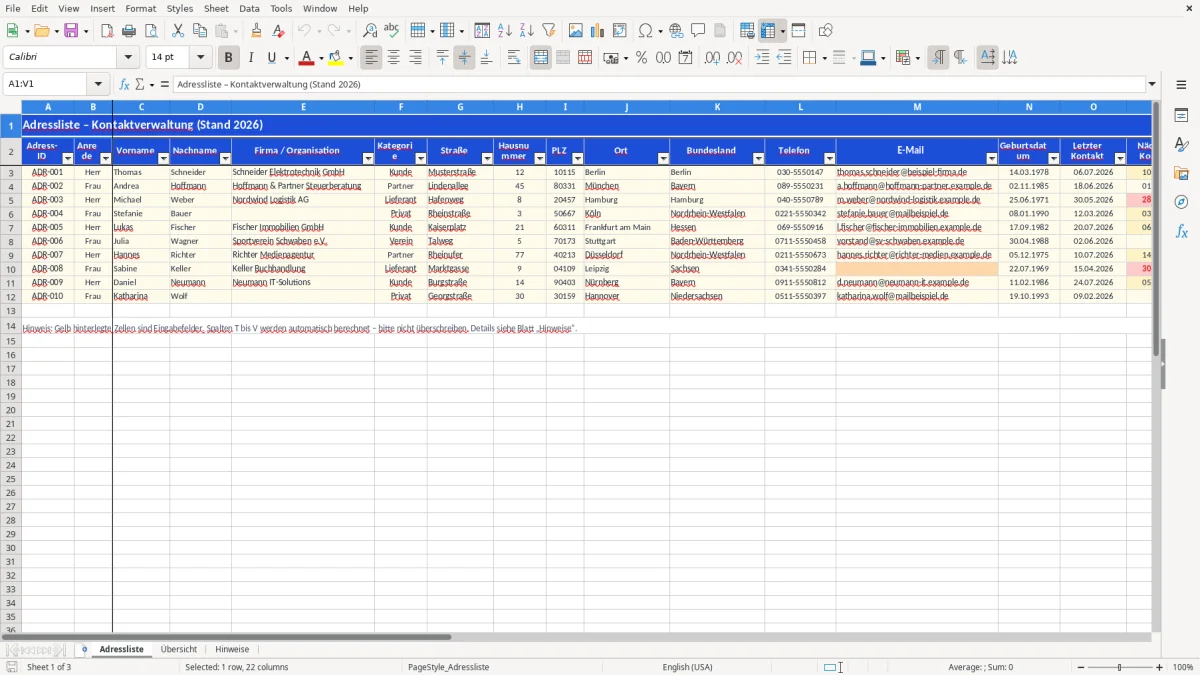Open the Vorname column filter dropdown
The height and width of the screenshot is (675, 1200).
(x=163, y=158)
